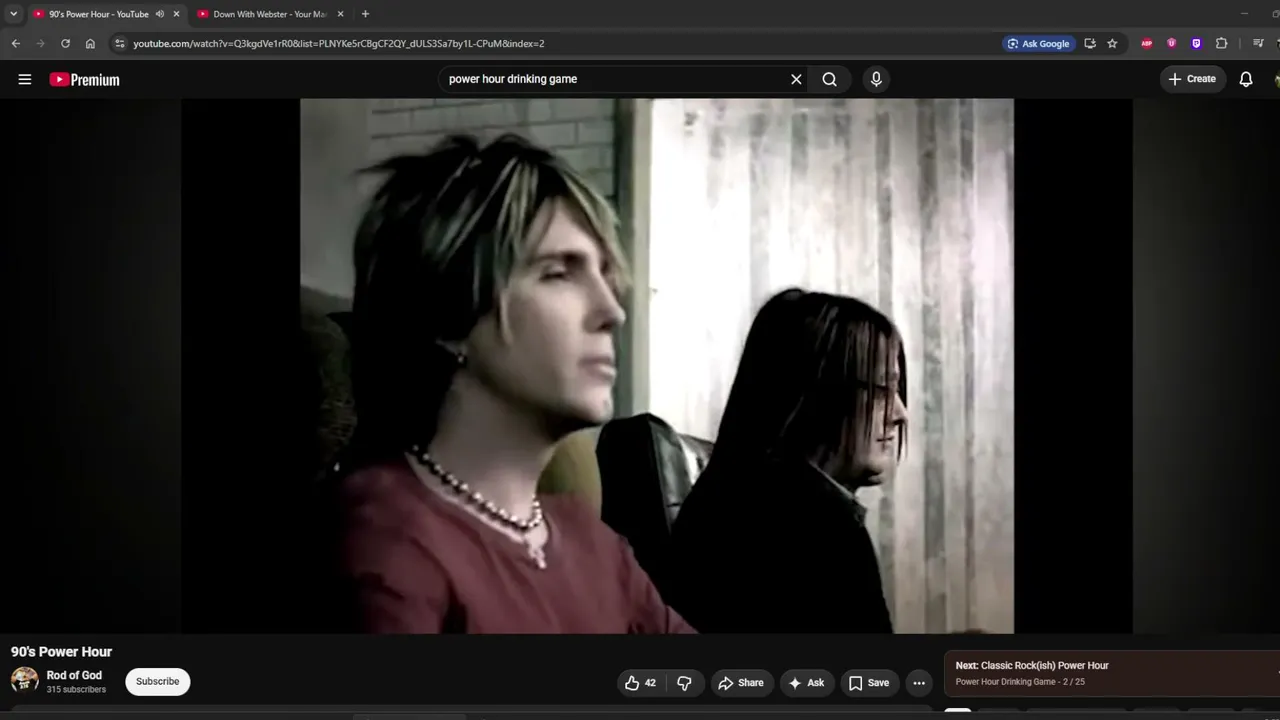This screenshot has width=1280, height=720.
Task: Install app icon in address bar
Action: pos(1090,43)
